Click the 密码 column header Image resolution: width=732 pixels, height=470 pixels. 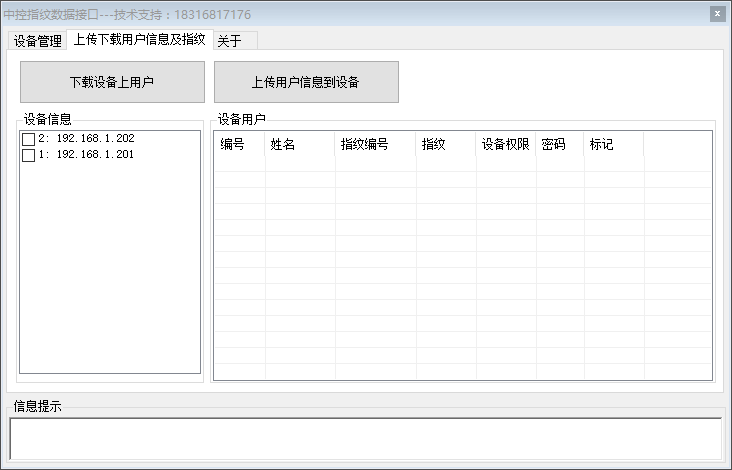point(559,145)
